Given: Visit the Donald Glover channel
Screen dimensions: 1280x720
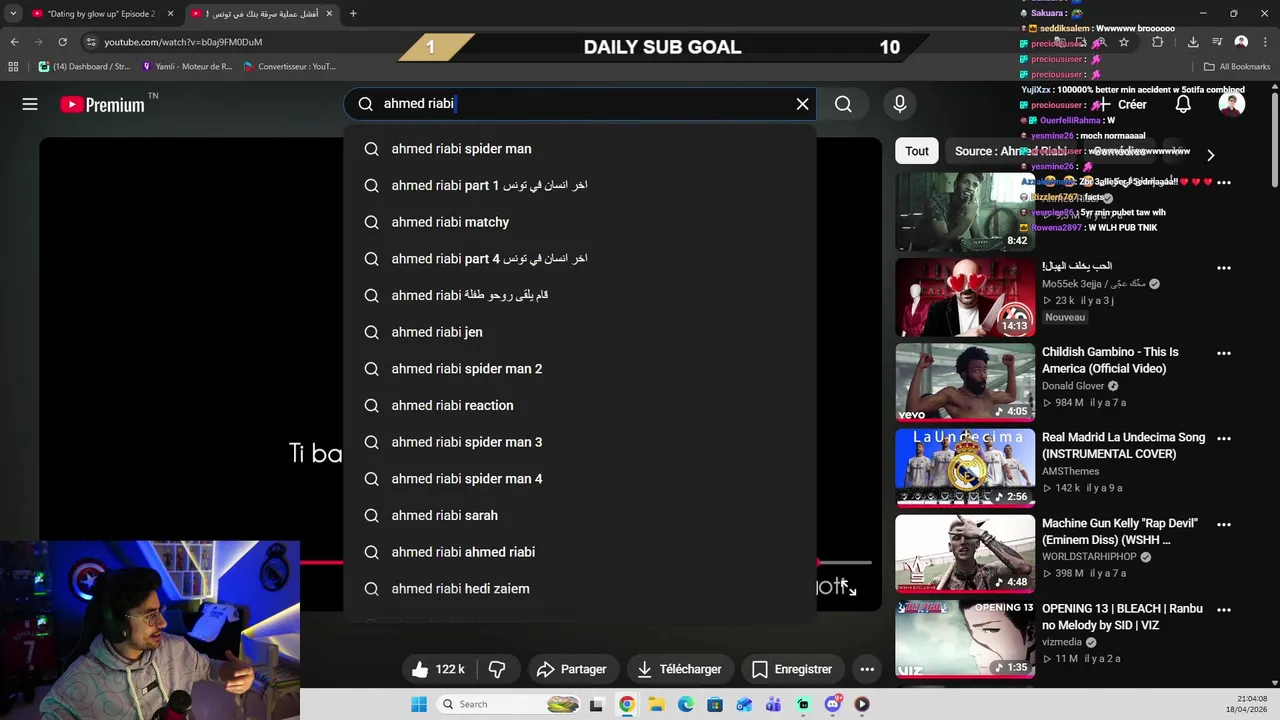Looking at the screenshot, I should tap(1073, 386).
